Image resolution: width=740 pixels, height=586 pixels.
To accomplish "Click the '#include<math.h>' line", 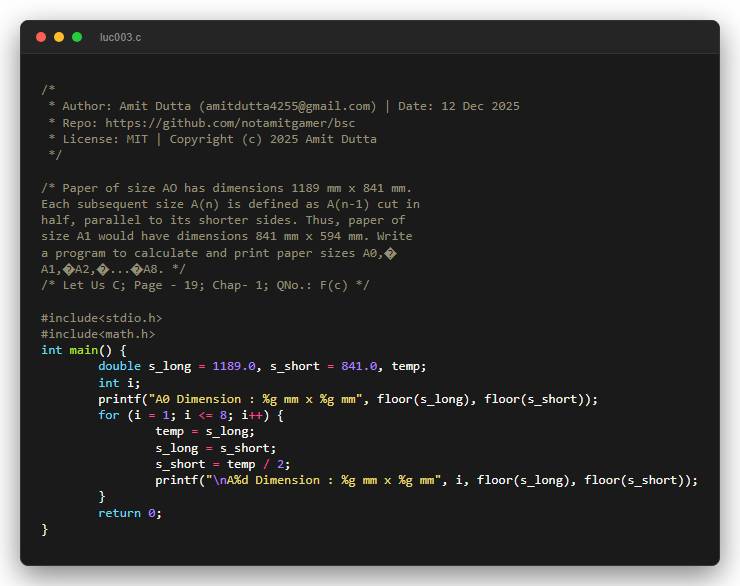I will pyautogui.click(x=98, y=334).
